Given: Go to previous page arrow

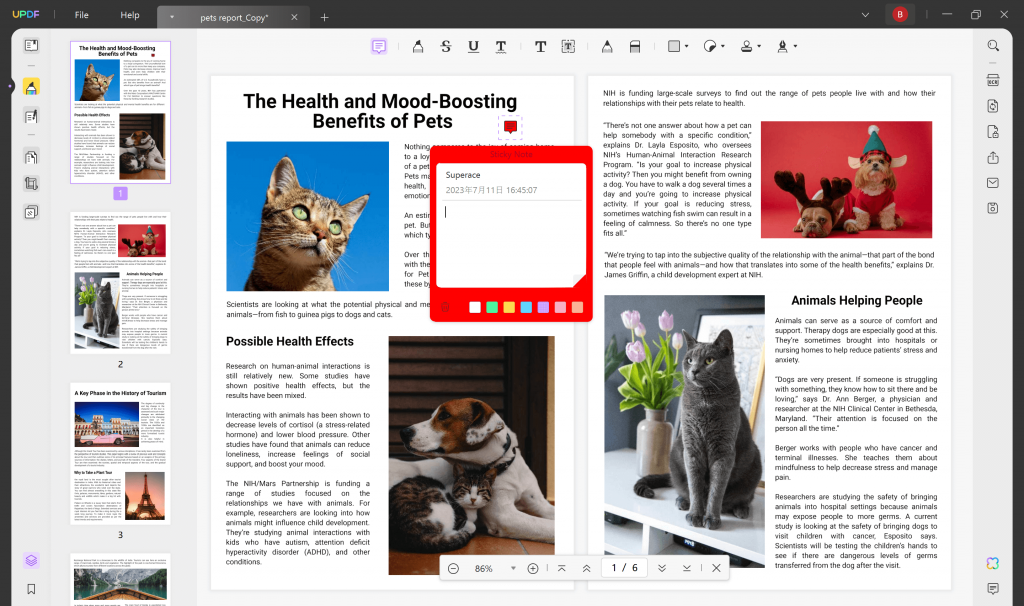Looking at the screenshot, I should click(586, 568).
